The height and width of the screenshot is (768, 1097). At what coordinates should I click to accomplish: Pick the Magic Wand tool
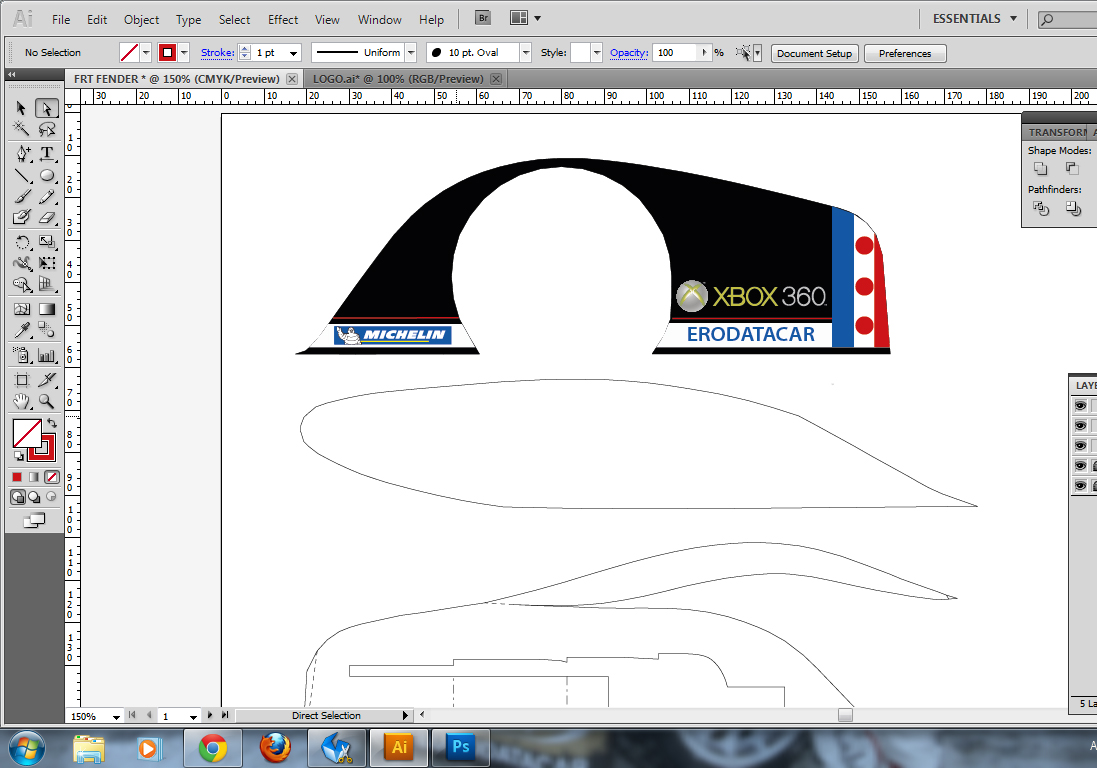coord(22,129)
